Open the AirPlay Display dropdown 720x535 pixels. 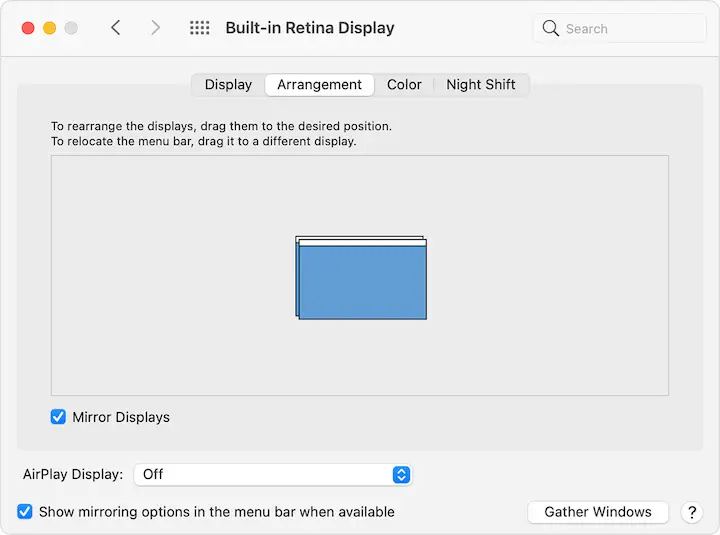(x=273, y=474)
